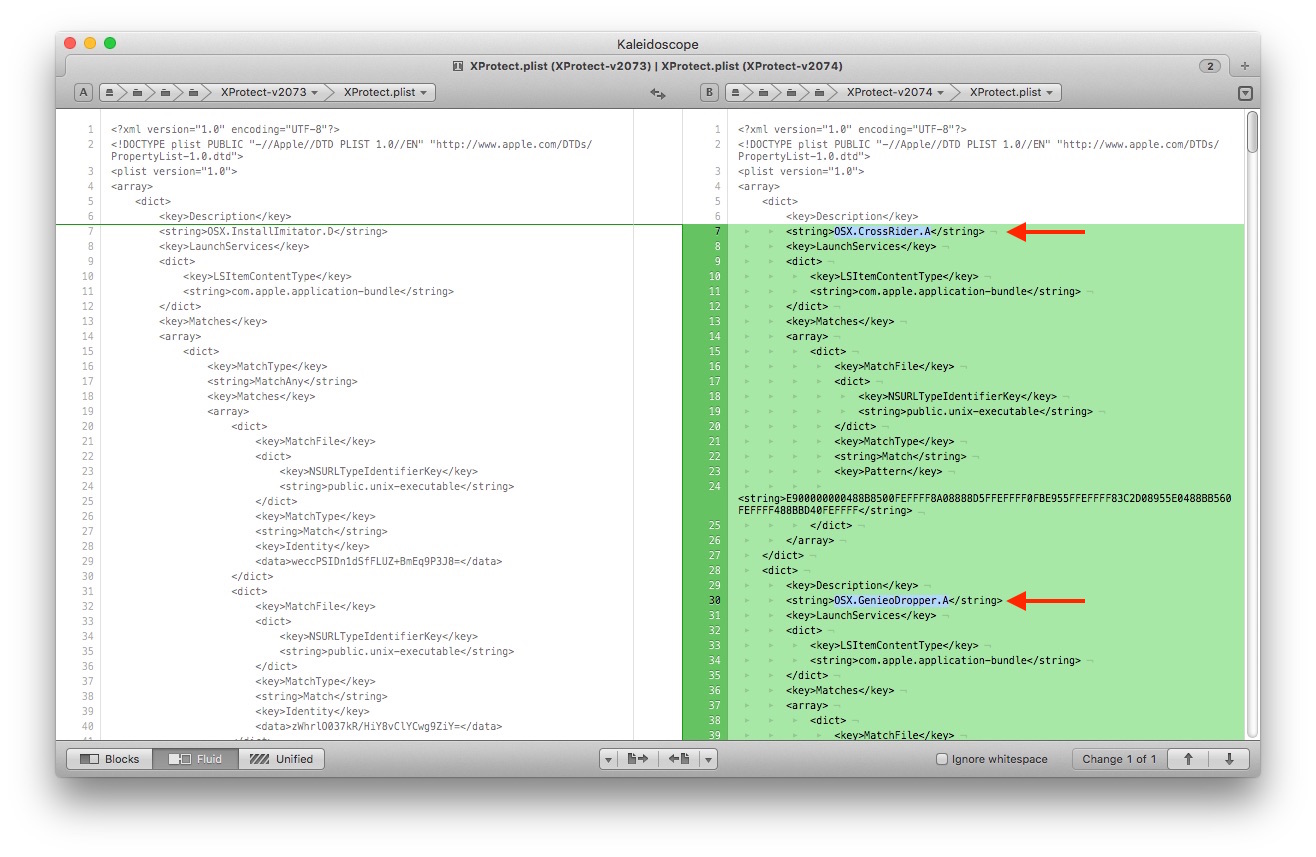Click the folder just left of XProtect-v2073
The width and height of the screenshot is (1316, 857).
193,92
